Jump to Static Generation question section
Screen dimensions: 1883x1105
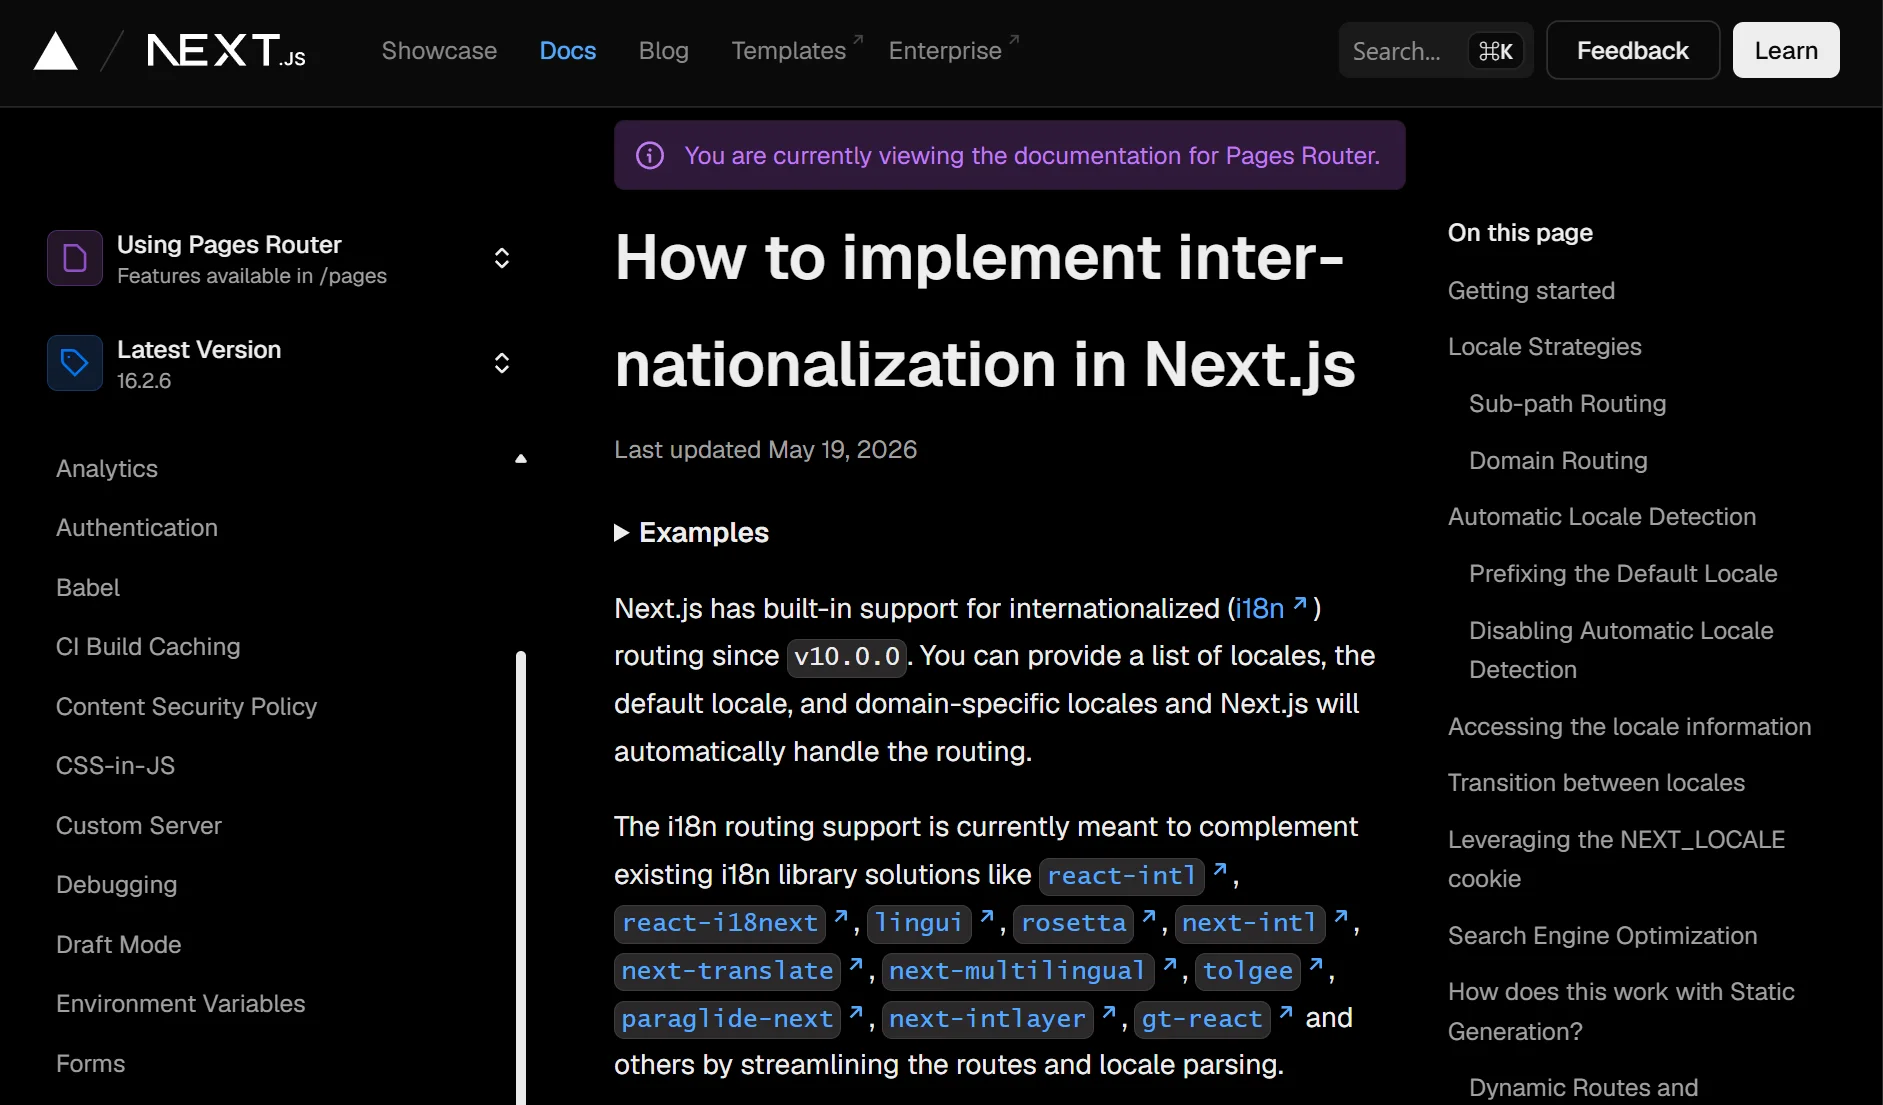1621,1012
